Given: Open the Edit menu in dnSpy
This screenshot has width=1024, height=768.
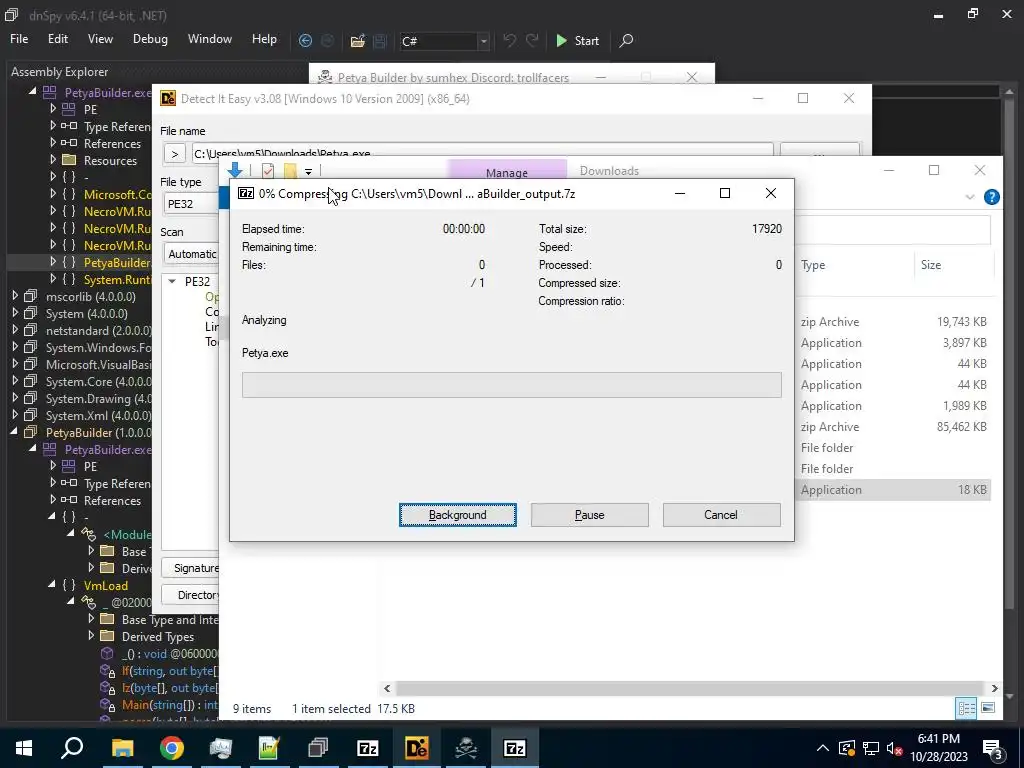Looking at the screenshot, I should coord(57,39).
